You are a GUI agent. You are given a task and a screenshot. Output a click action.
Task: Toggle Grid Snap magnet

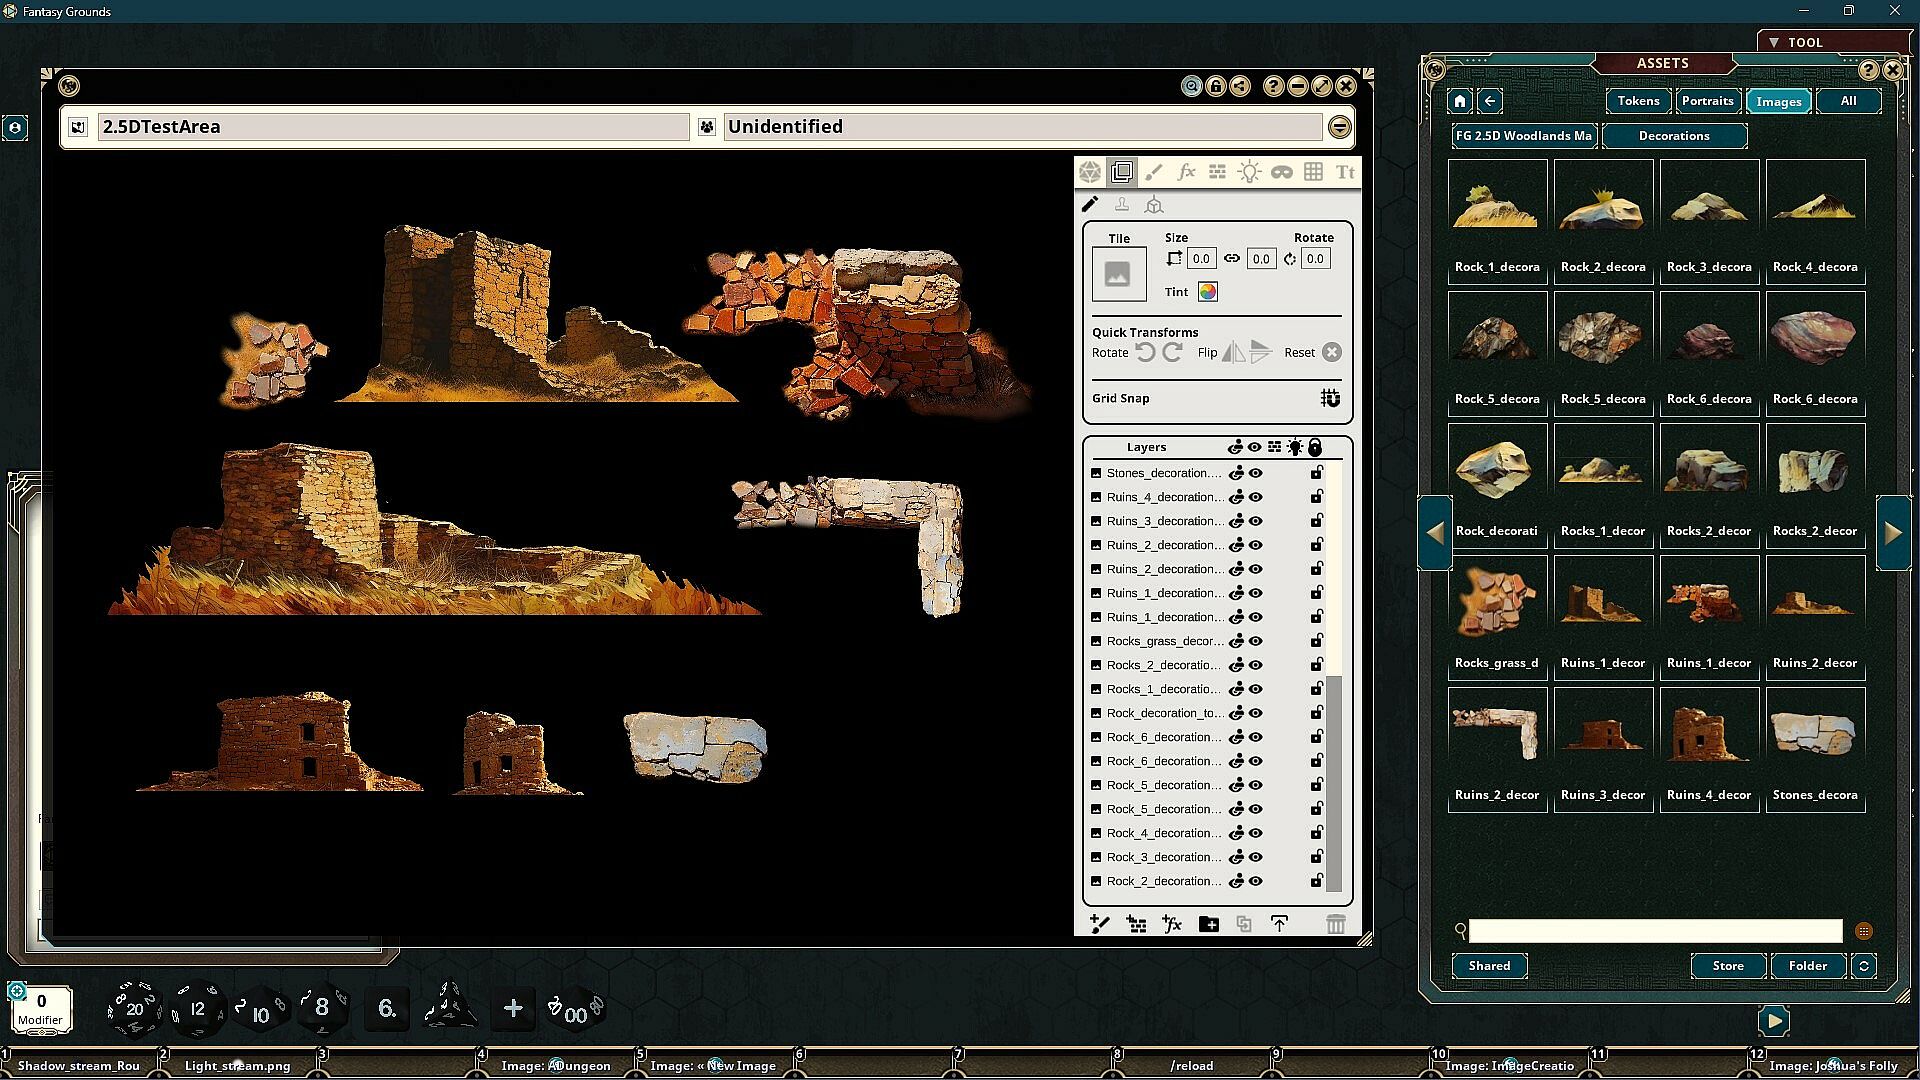(x=1329, y=398)
